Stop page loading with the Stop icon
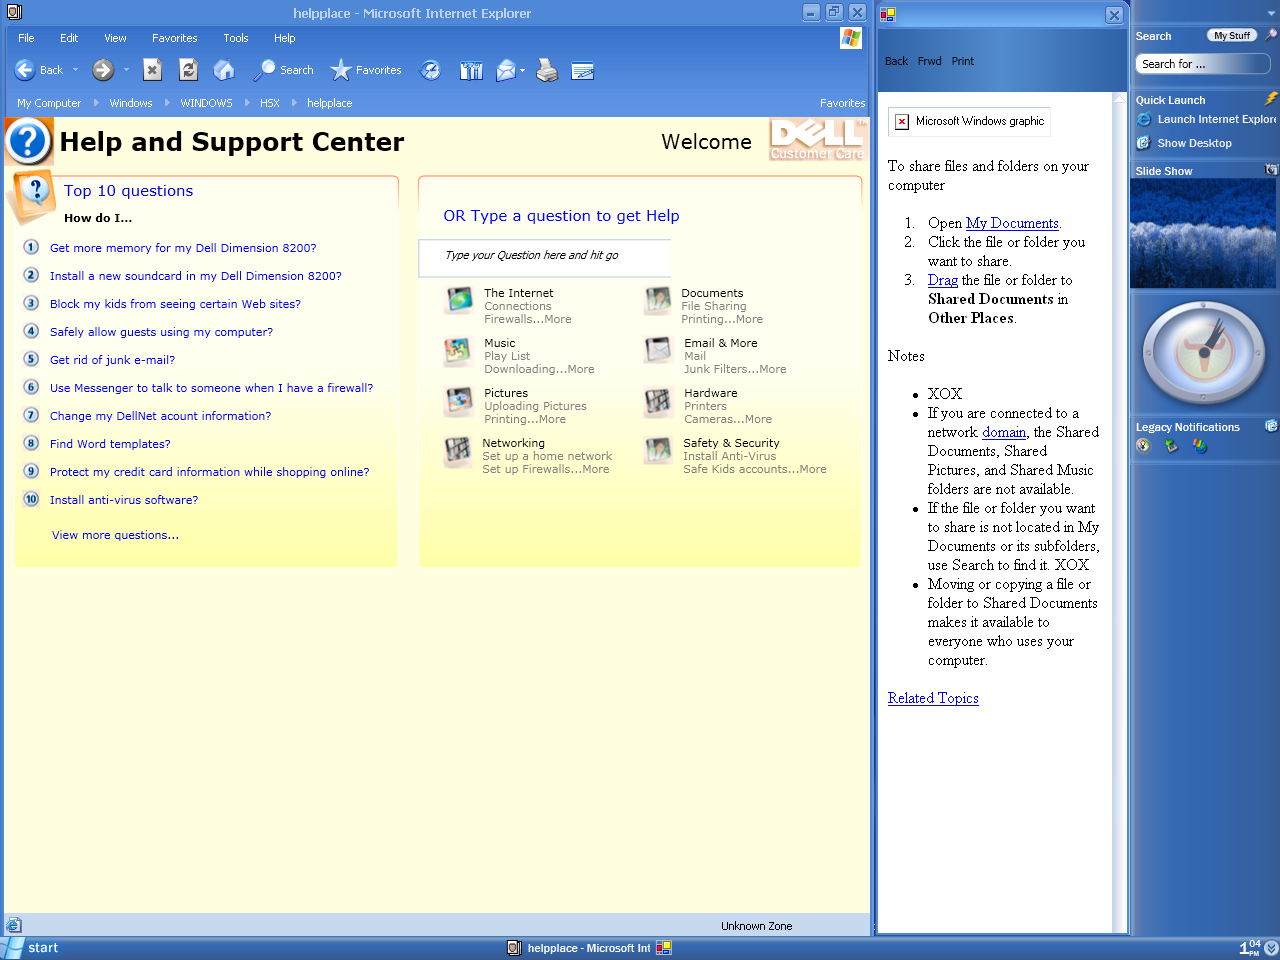Image resolution: width=1280 pixels, height=960 pixels. pyautogui.click(x=152, y=69)
